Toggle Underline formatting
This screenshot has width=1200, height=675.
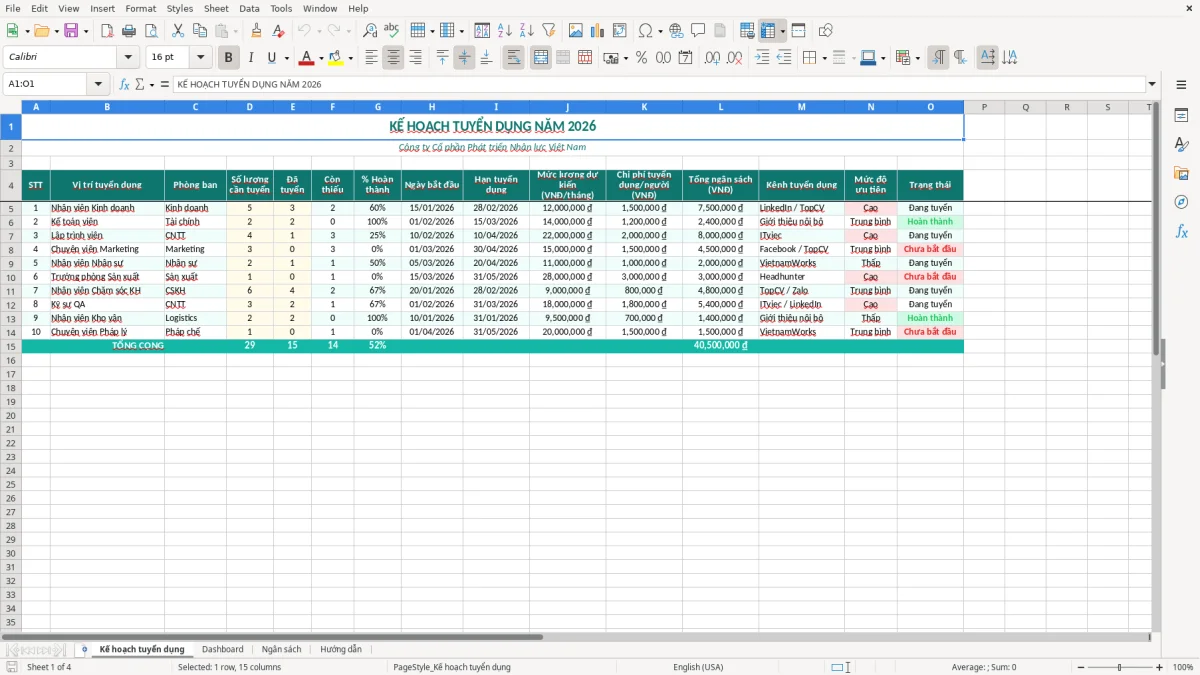271,58
